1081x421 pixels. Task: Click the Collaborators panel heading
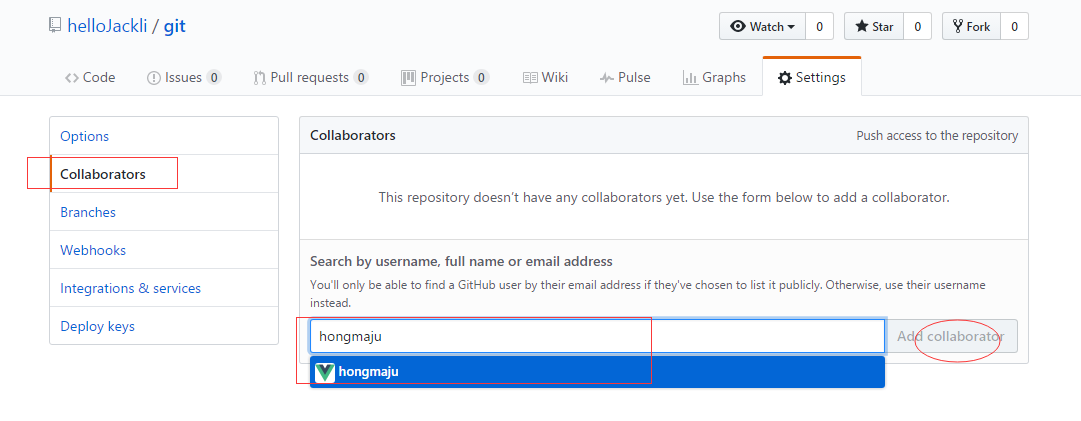click(353, 135)
